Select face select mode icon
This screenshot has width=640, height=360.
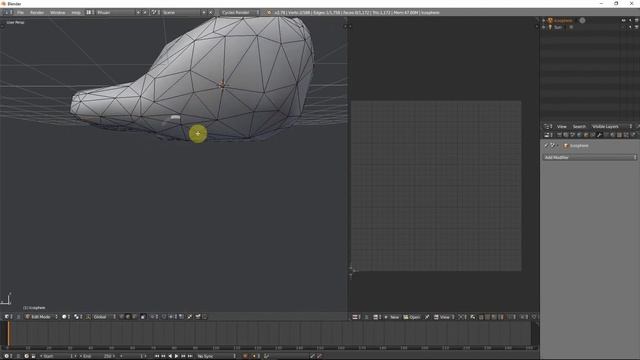pos(135,317)
